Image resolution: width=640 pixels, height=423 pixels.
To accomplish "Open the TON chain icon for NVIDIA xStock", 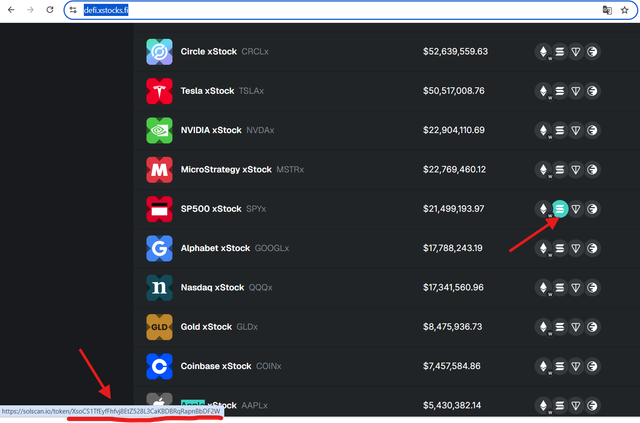I will tap(576, 130).
